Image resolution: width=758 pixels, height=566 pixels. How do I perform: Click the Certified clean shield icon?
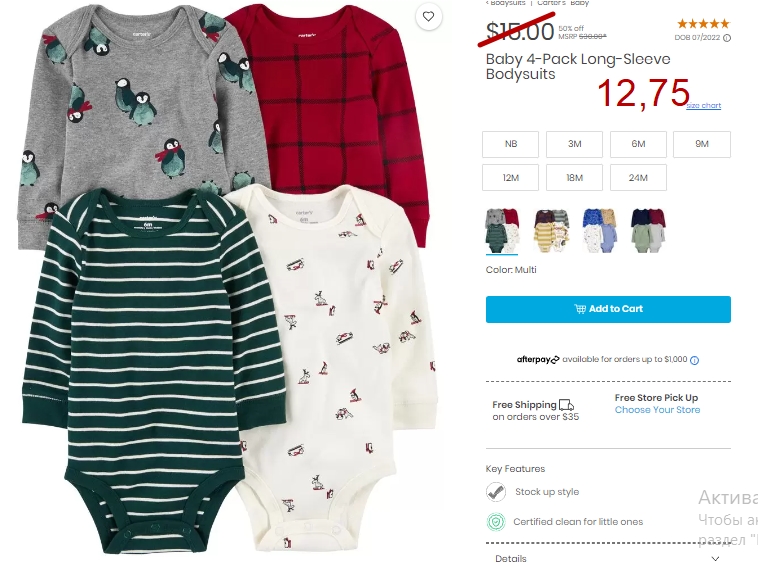[496, 522]
